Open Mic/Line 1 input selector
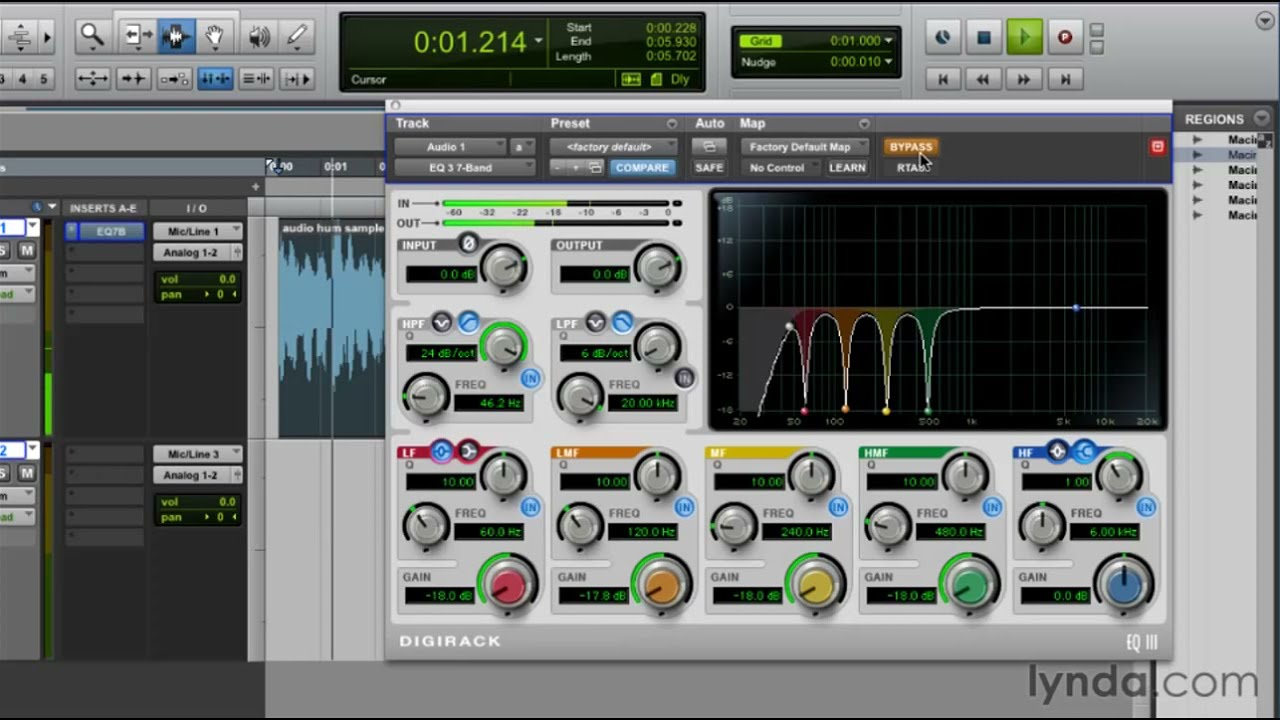The height and width of the screenshot is (720, 1280). [x=197, y=231]
